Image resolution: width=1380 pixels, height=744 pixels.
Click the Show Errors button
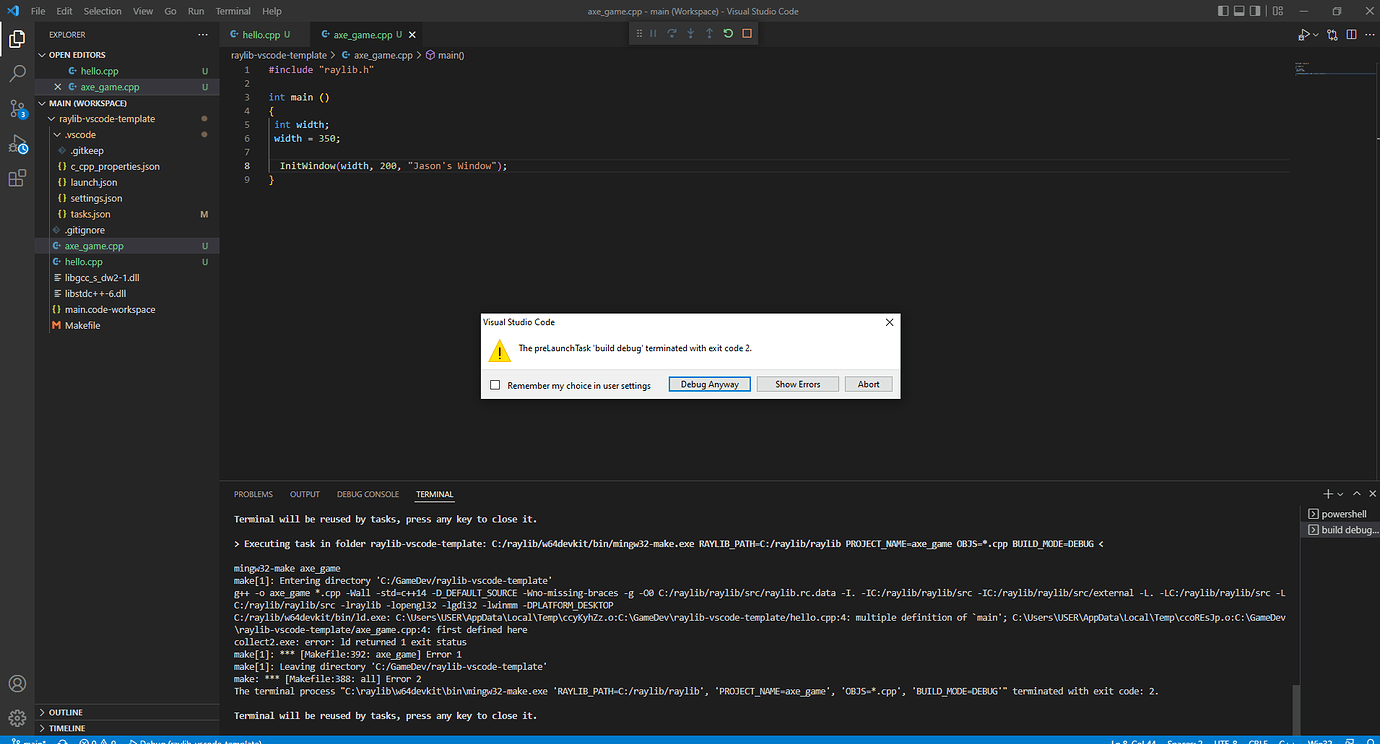797,384
